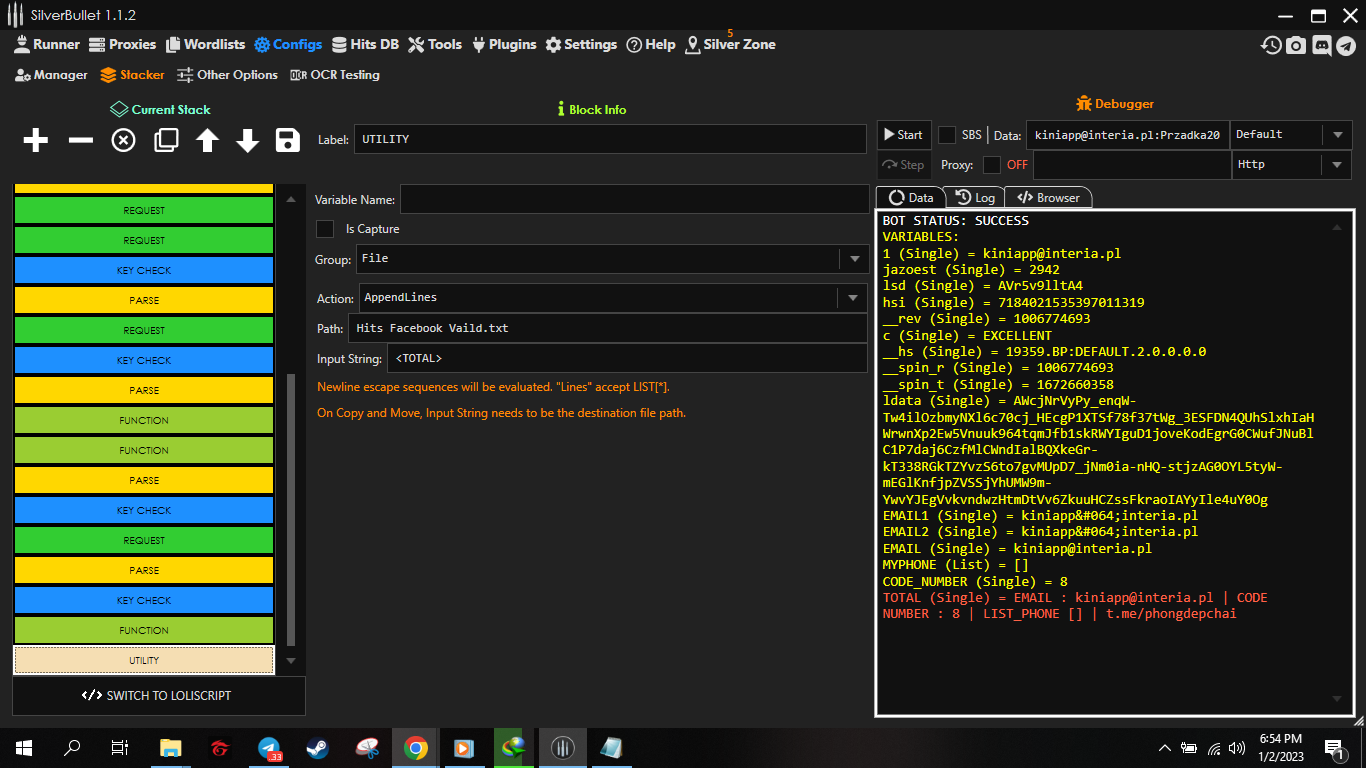Select the UTILITY block in stack
Screen dimensions: 1366x768
click(x=144, y=660)
